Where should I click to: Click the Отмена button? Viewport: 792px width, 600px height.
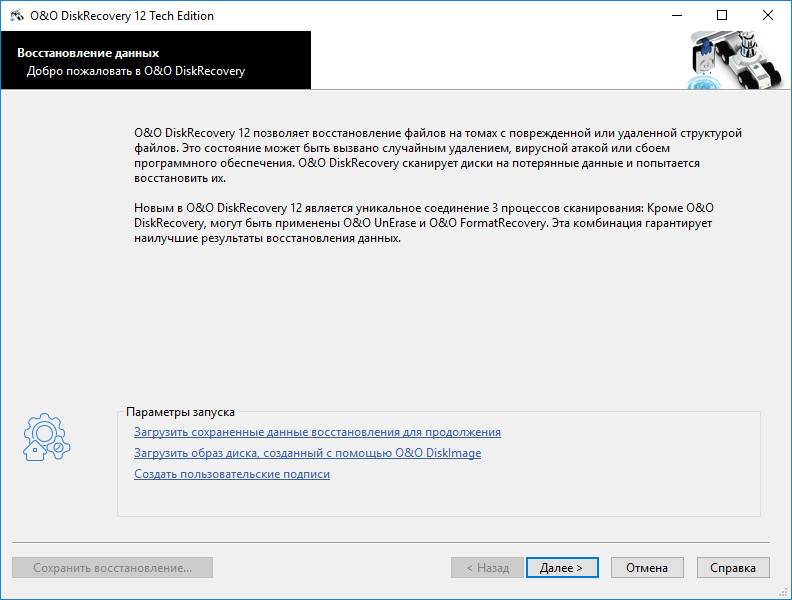click(x=647, y=568)
